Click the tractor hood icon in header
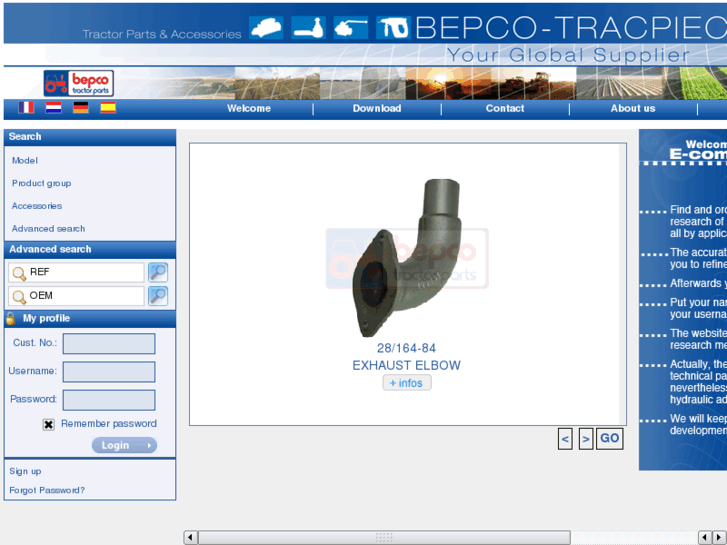727x545 pixels. click(x=266, y=28)
